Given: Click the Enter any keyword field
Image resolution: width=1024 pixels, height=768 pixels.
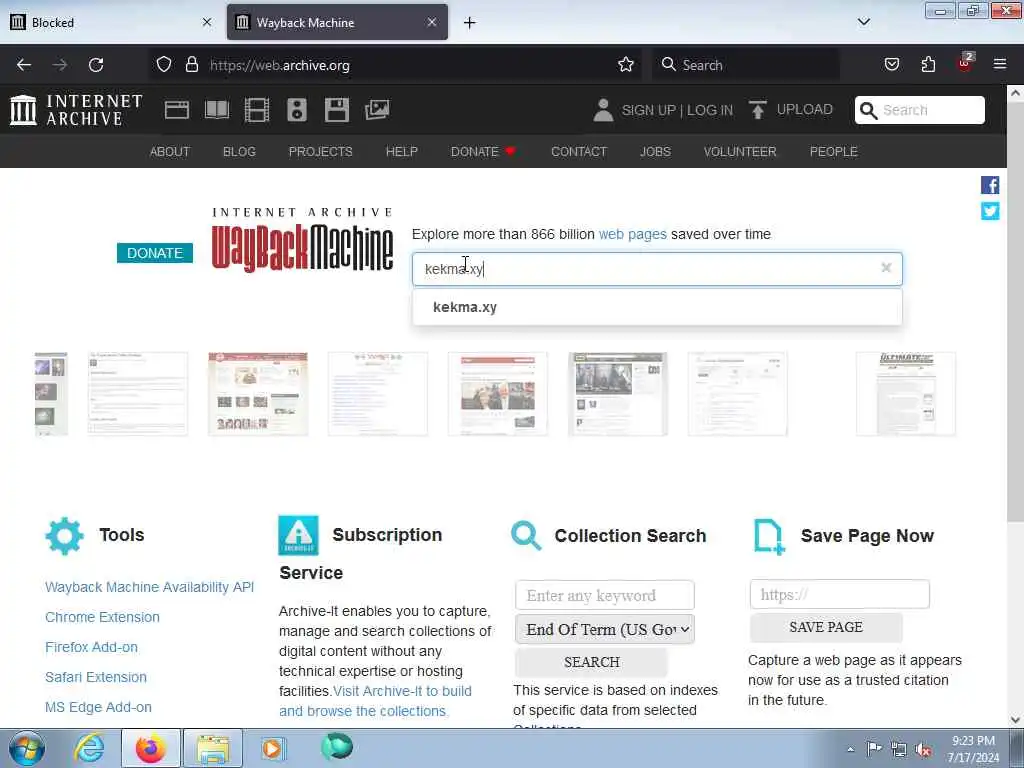Looking at the screenshot, I should tap(605, 595).
